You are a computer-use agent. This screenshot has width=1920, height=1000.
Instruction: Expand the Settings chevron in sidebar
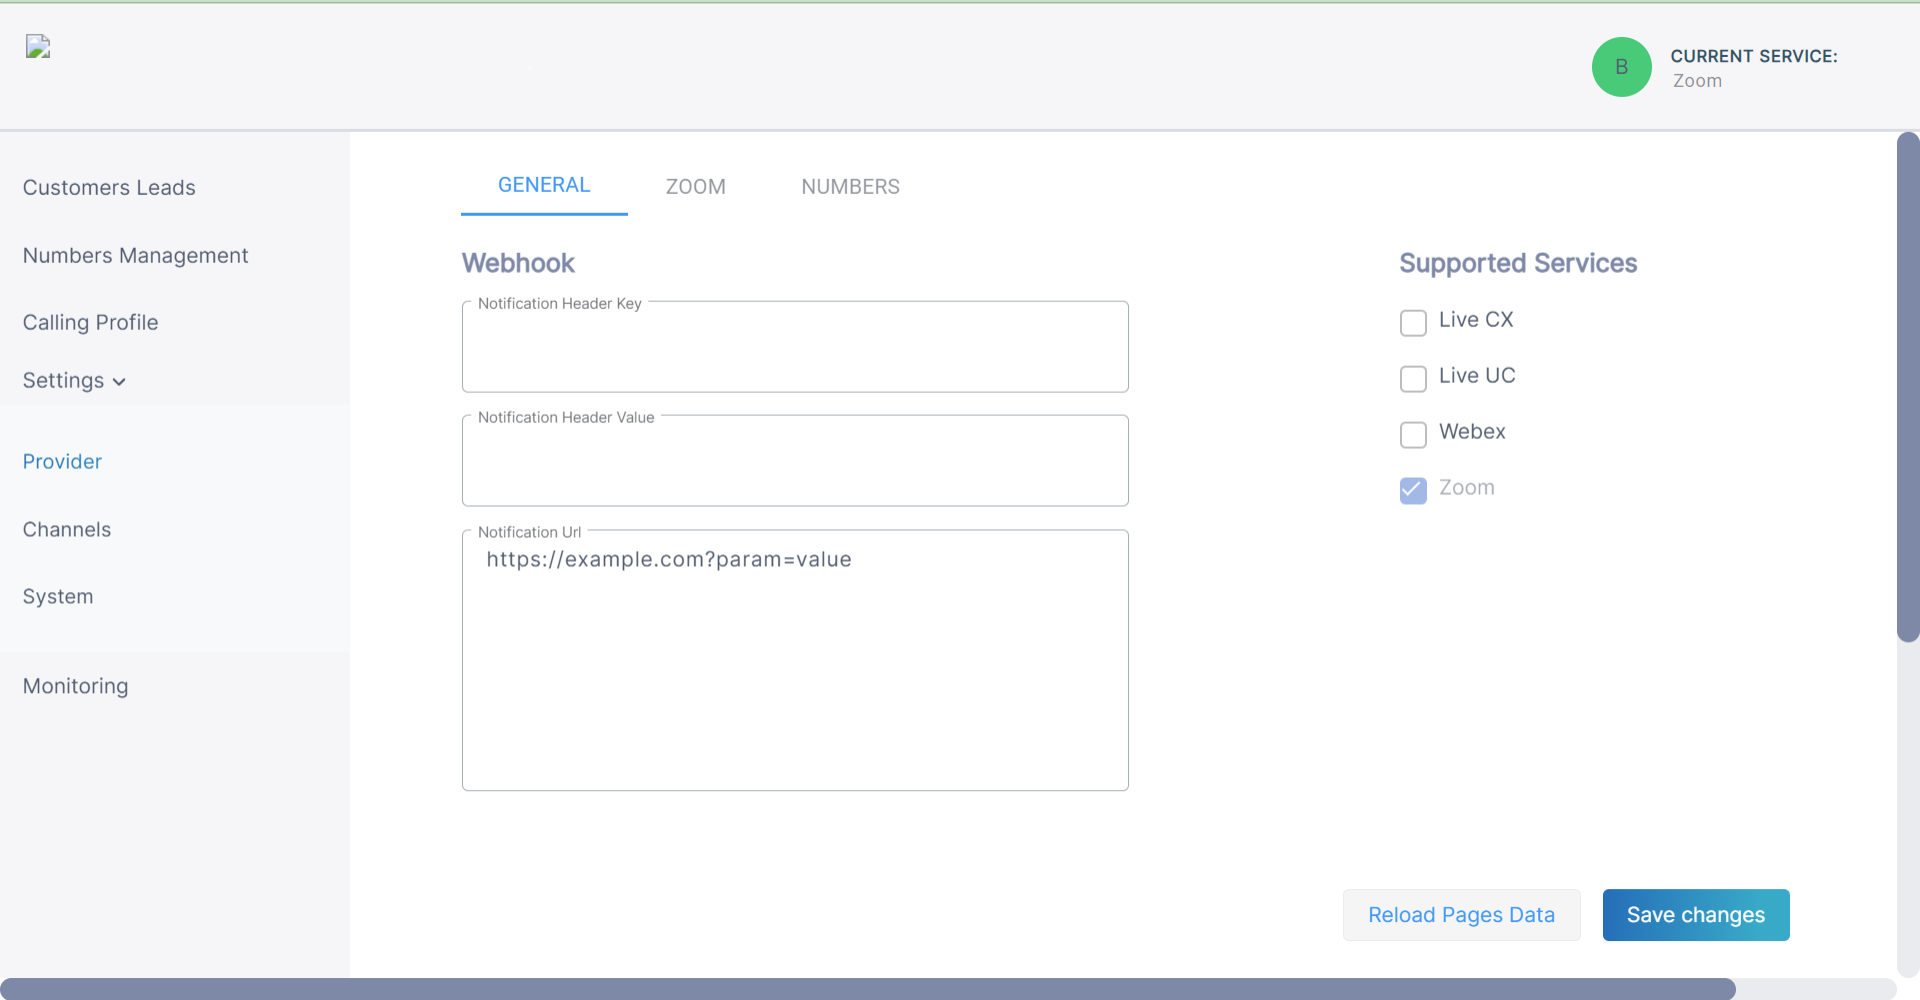click(119, 382)
